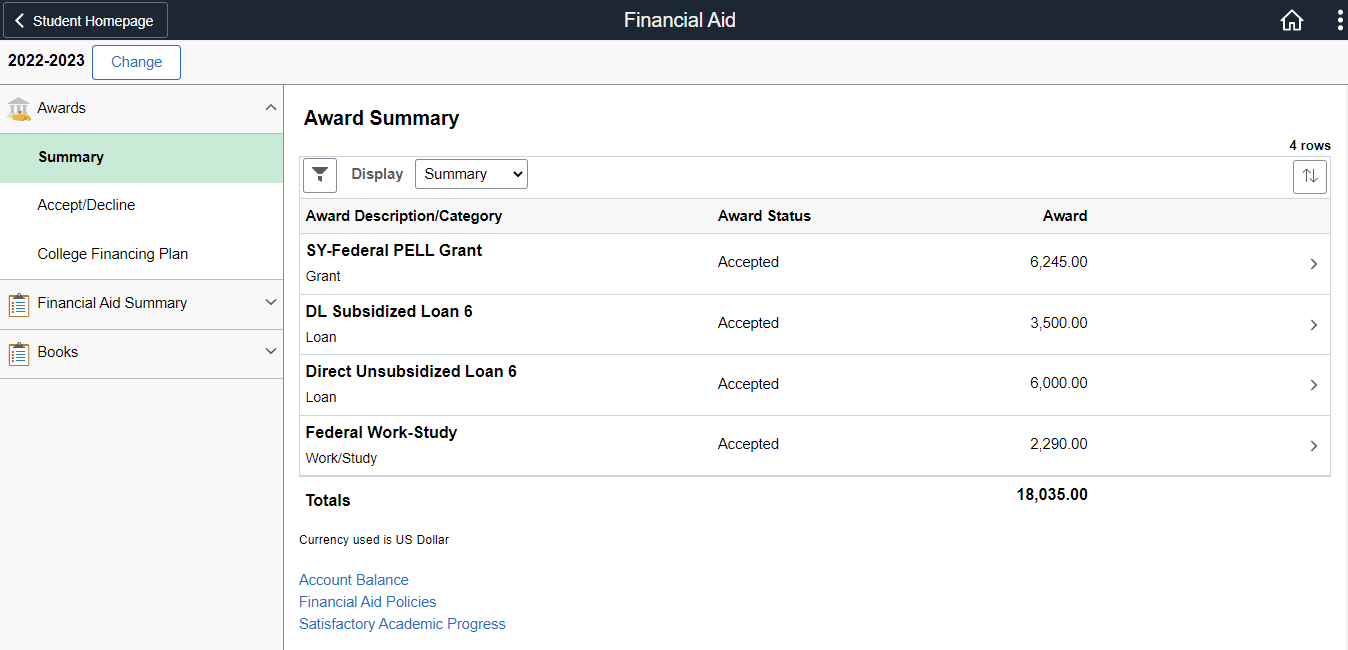Screen dimensions: 1348x650
Task: Select the Books navigation heading
Action: pos(58,352)
